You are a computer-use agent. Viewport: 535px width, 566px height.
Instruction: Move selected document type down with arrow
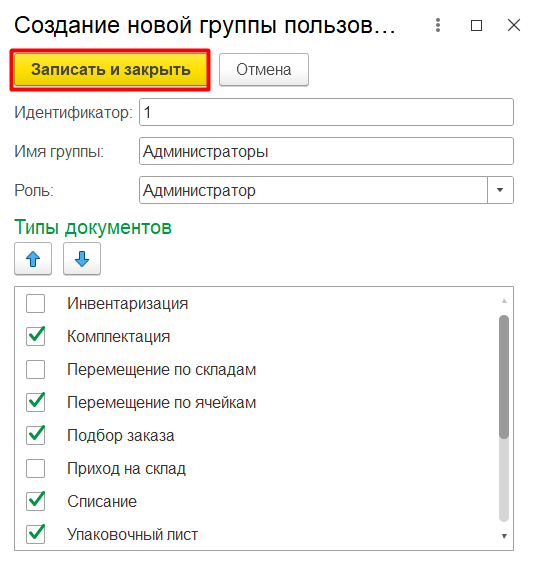click(x=82, y=259)
